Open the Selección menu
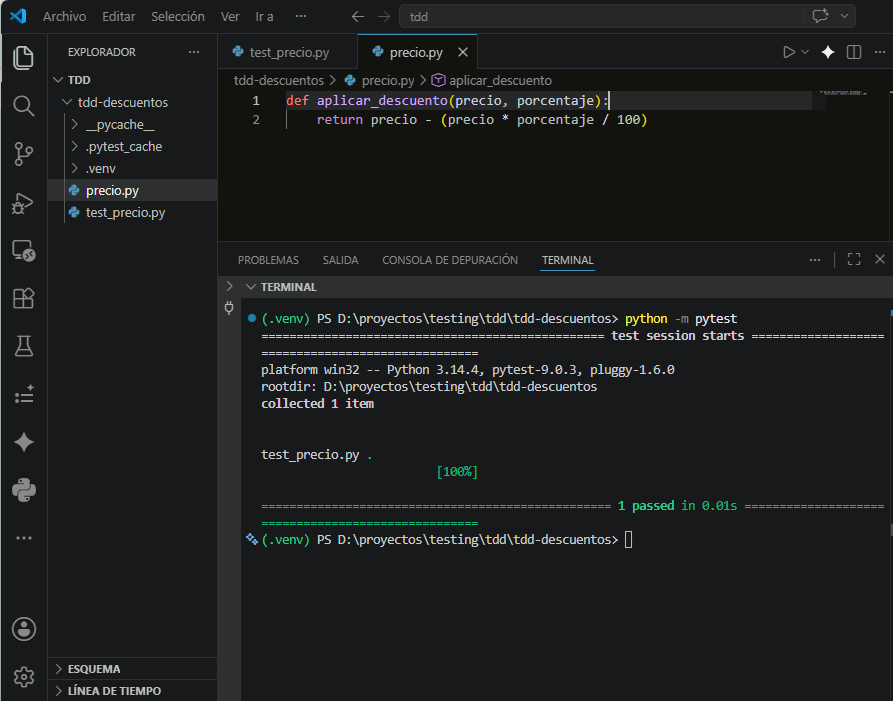Screen dimensions: 893x701 pyautogui.click(x=178, y=17)
